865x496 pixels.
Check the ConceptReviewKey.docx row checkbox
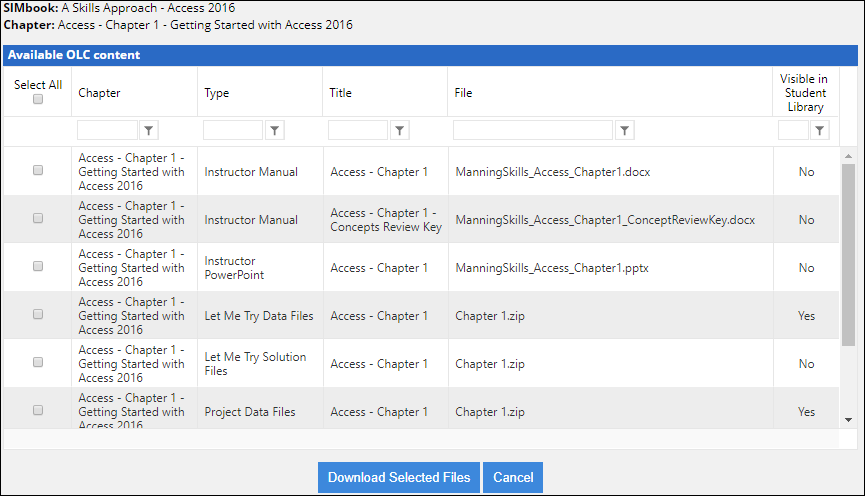[x=38, y=218]
